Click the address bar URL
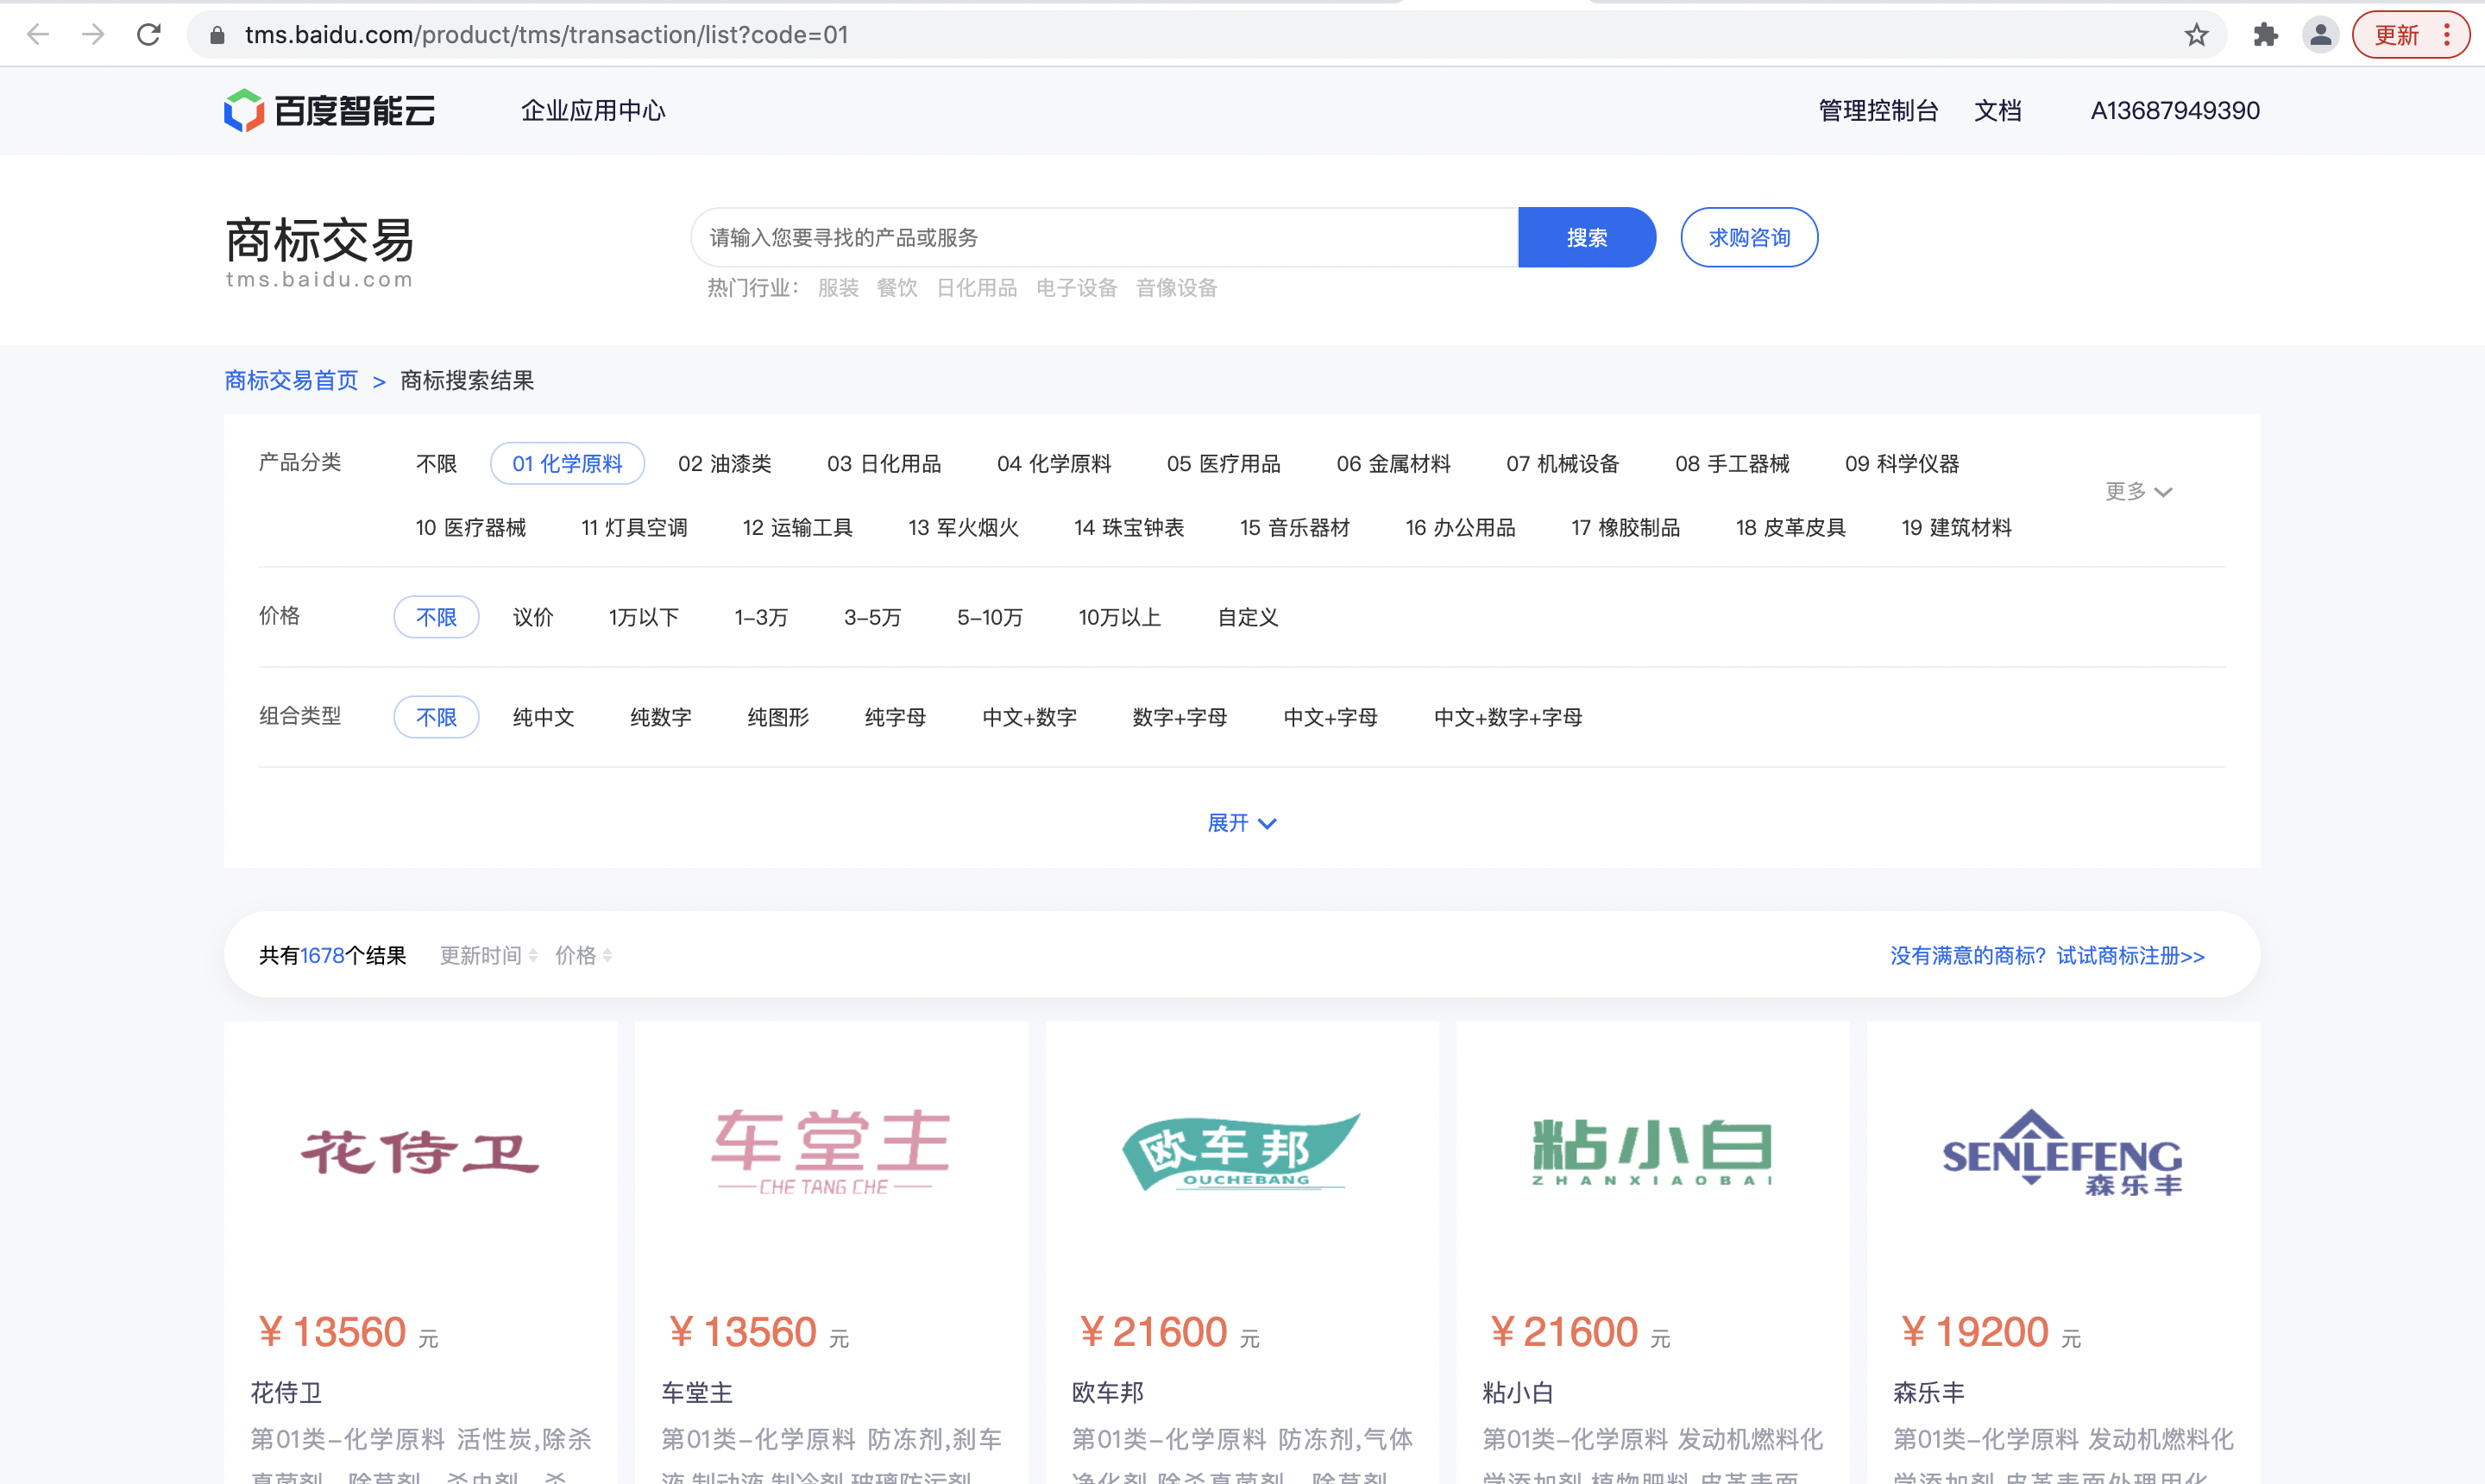 (547, 35)
